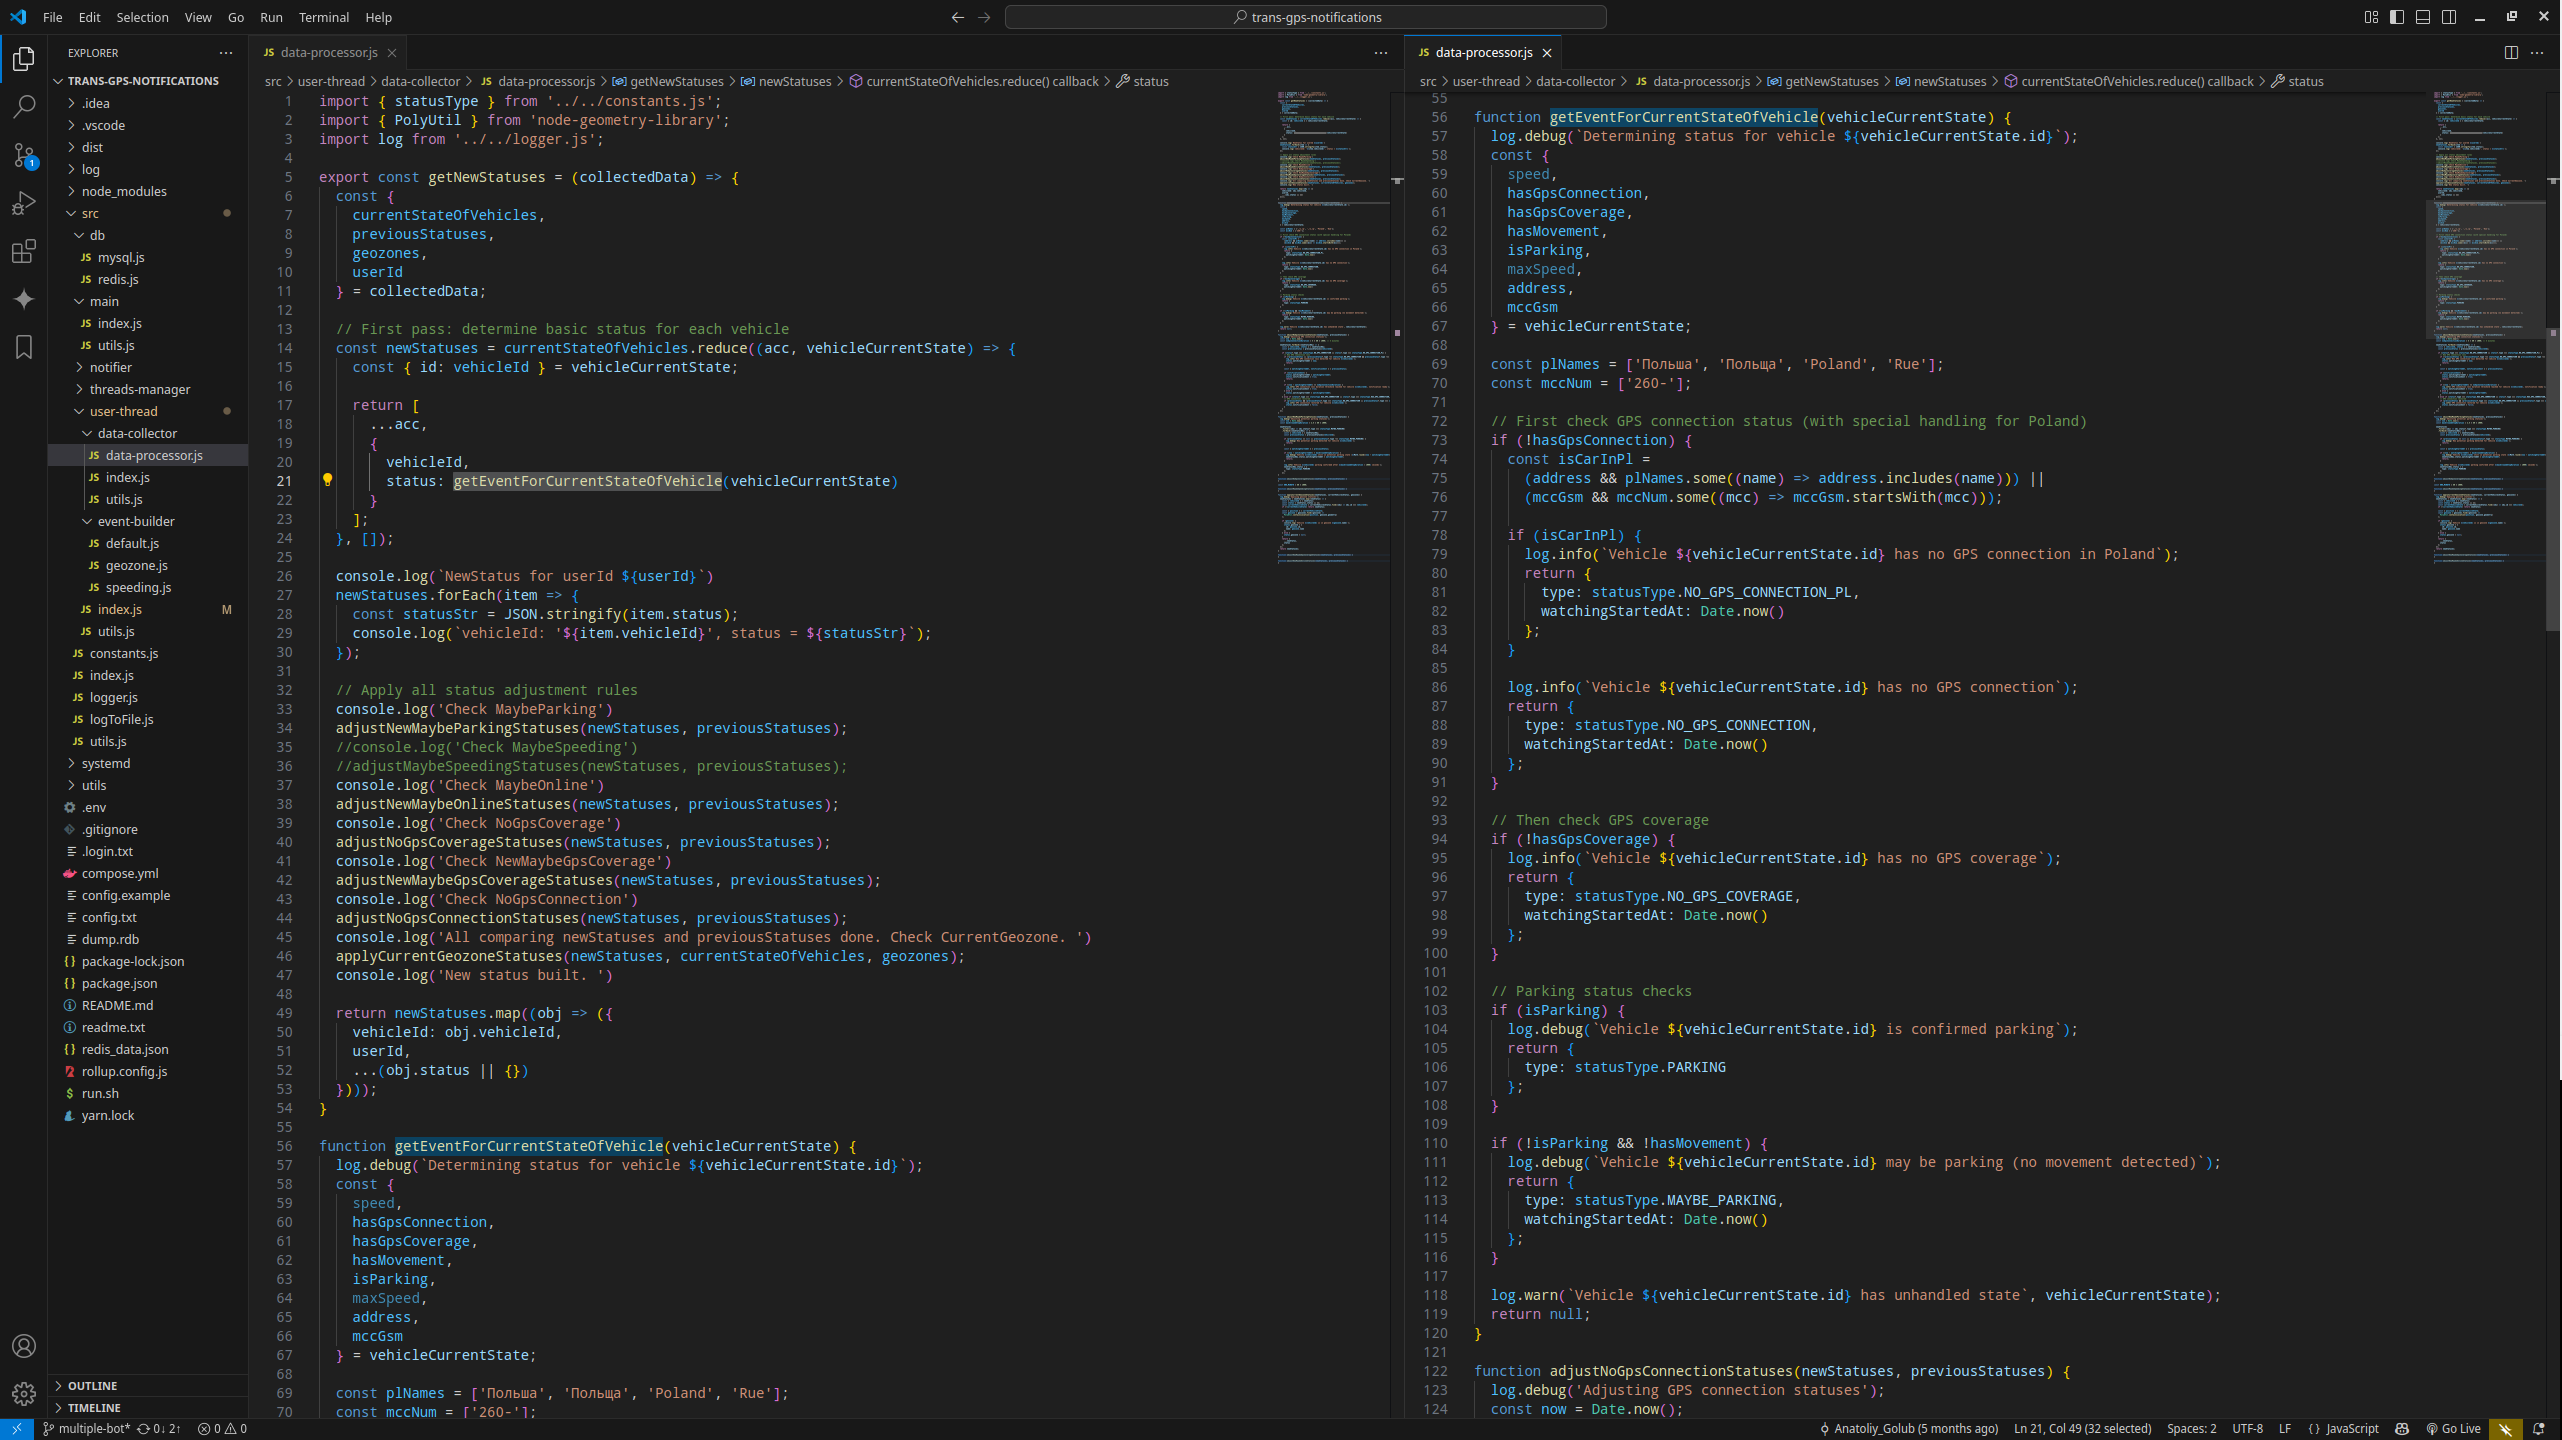Collapse the event-builder folder
The height and width of the screenshot is (1440, 2562).
(135, 521)
